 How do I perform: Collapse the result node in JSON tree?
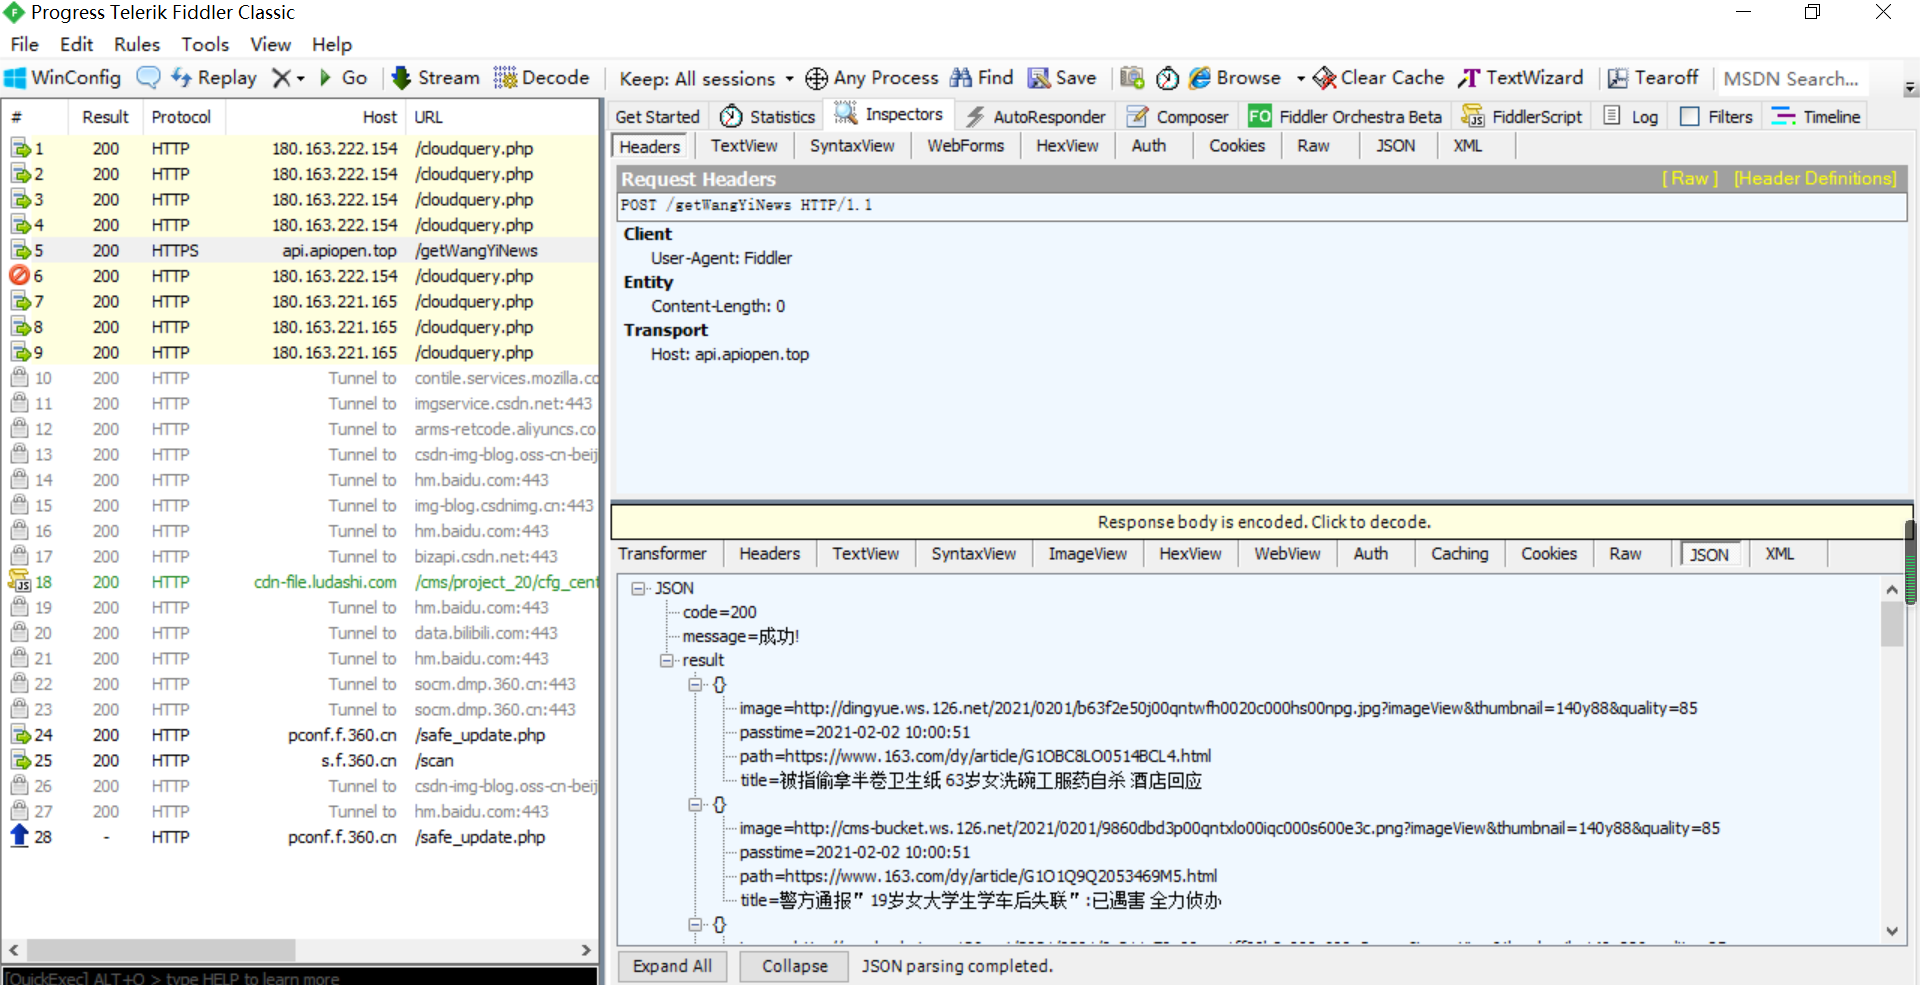[x=666, y=661]
